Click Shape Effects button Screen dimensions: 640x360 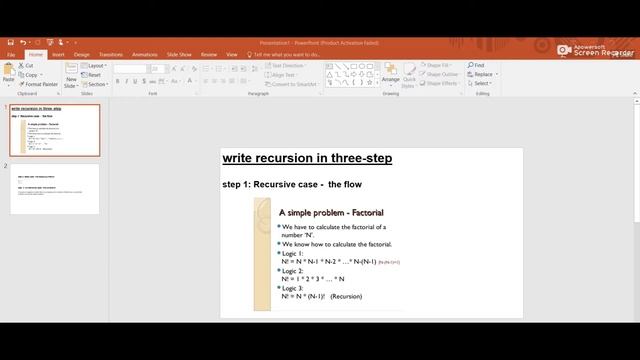tap(439, 83)
